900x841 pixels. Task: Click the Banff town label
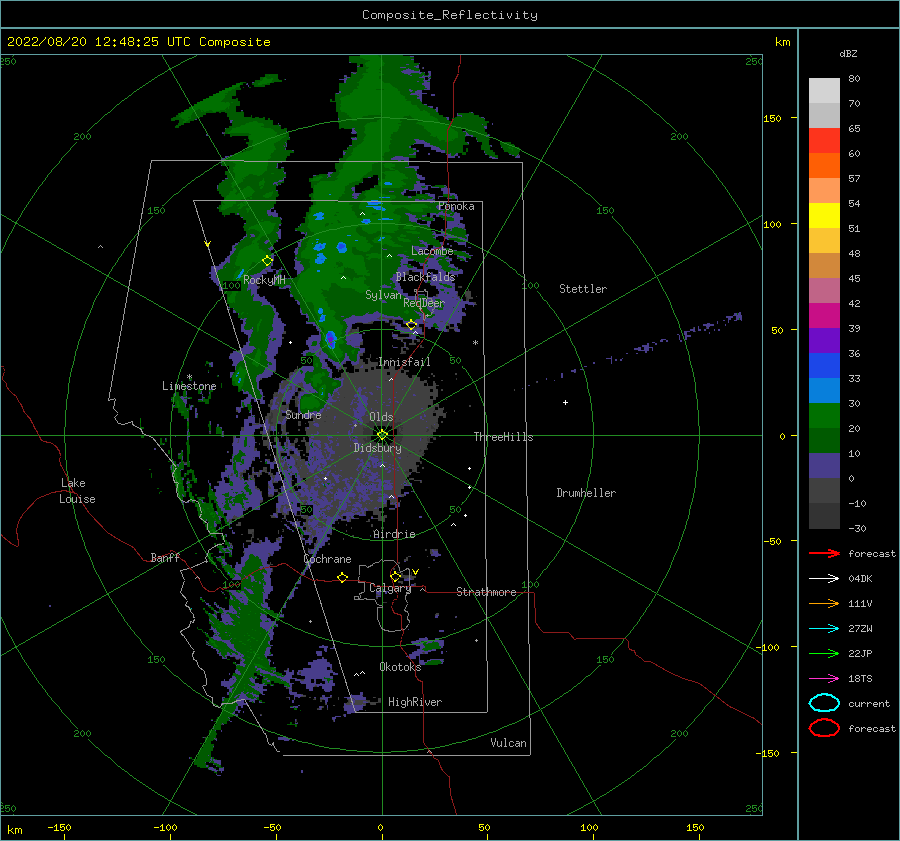click(x=165, y=557)
